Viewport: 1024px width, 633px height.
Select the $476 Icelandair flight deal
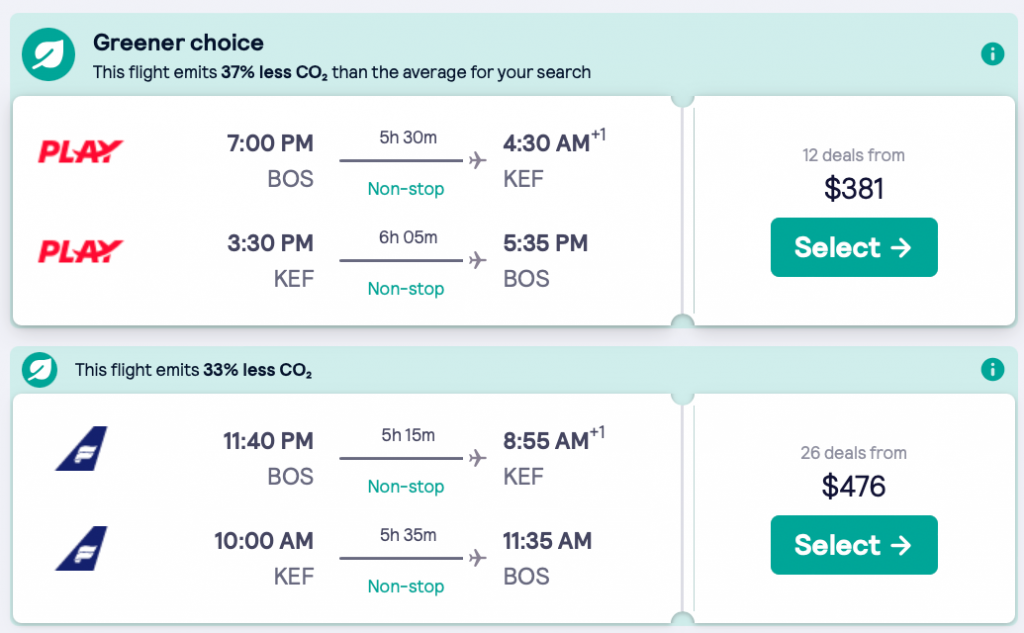[x=853, y=545]
